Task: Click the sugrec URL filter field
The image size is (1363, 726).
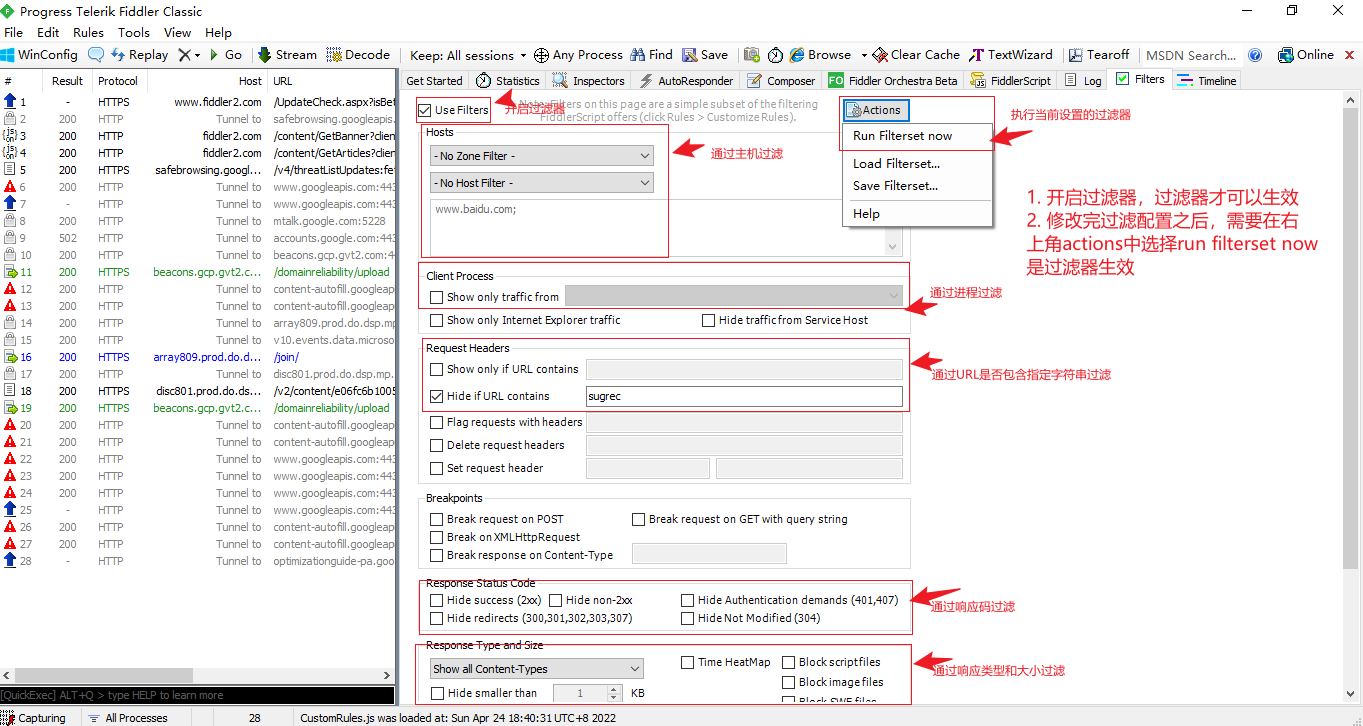Action: 744,396
